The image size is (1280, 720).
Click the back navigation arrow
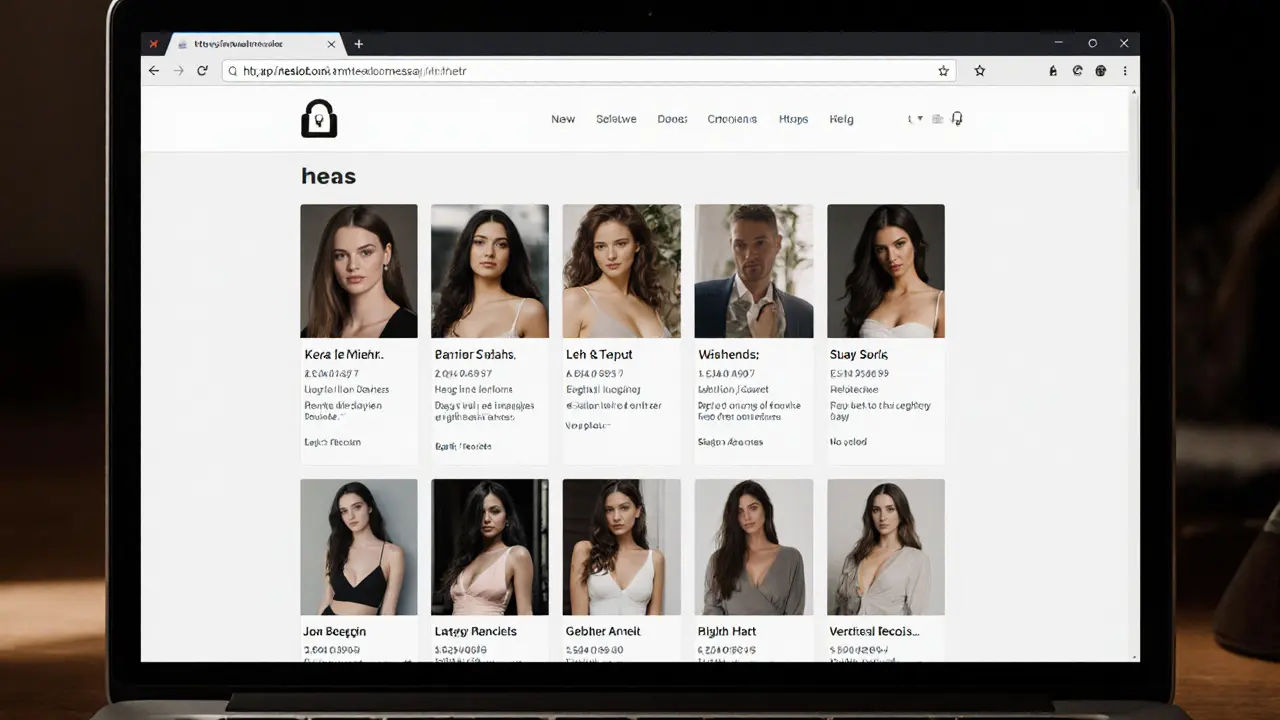(153, 71)
